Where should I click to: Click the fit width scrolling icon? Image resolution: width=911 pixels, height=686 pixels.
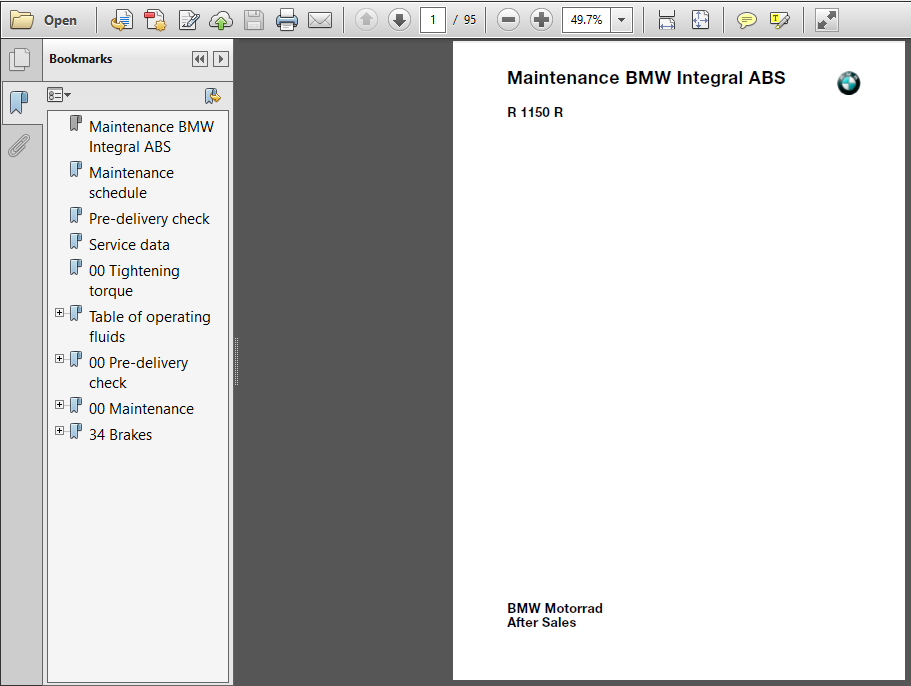point(667,20)
